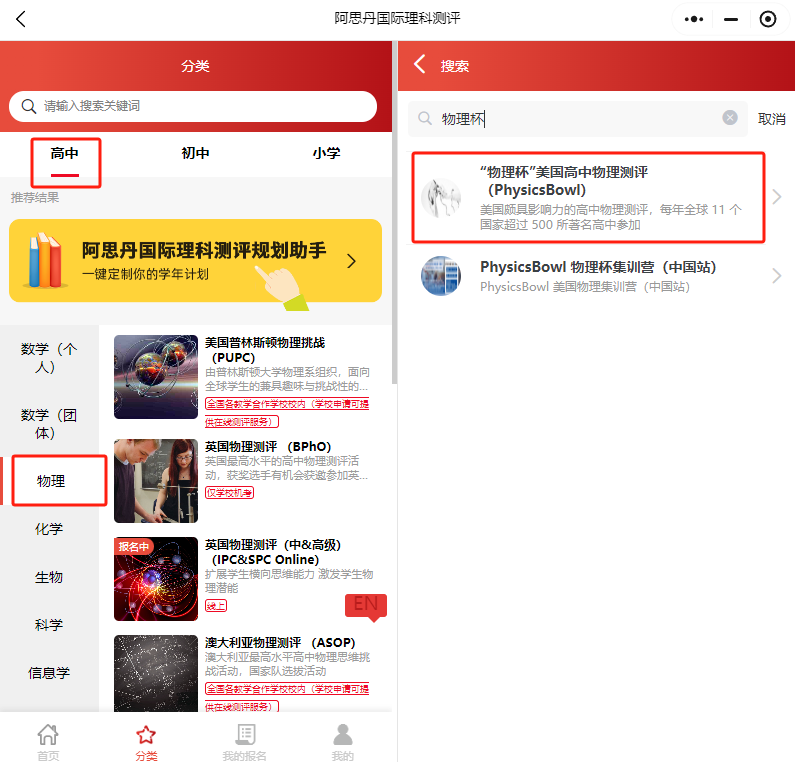
Task: Close the mini program via circle target icon
Action: click(x=768, y=19)
